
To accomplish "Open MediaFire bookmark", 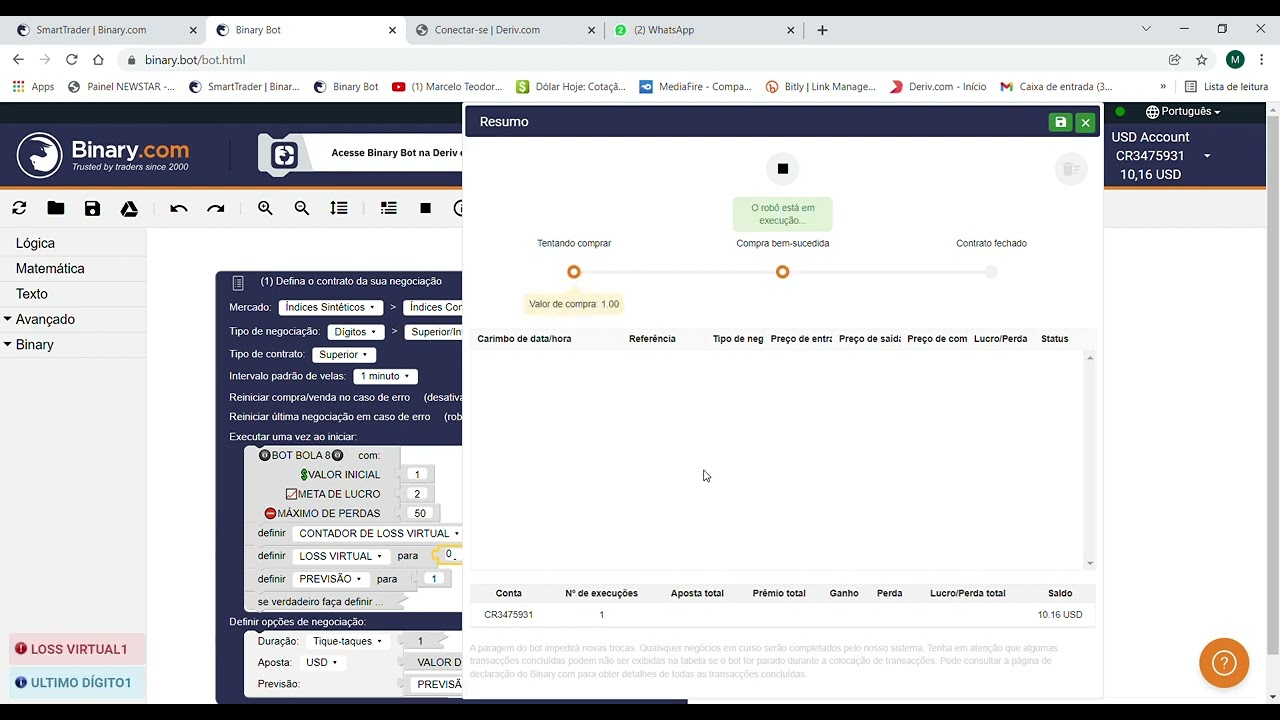I will coord(695,87).
